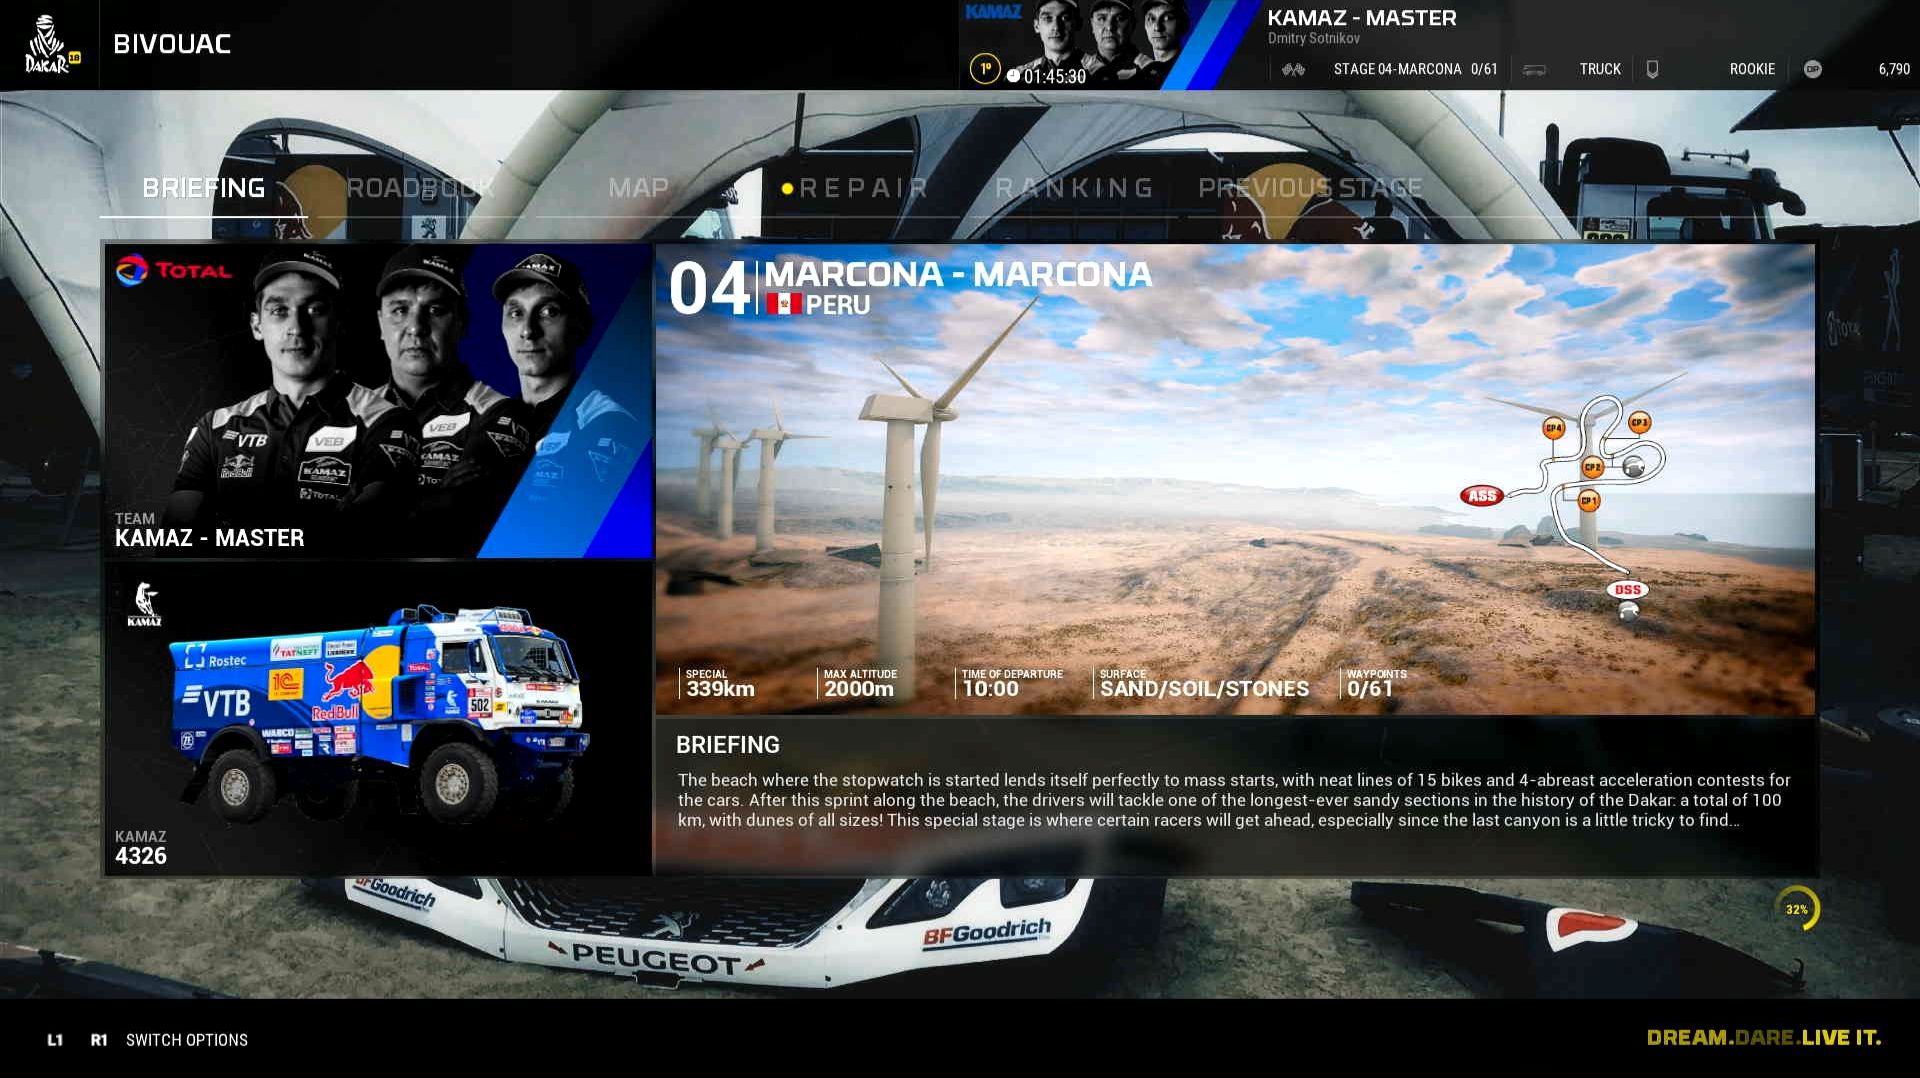1920x1078 pixels.
Task: View the Ranking tab
Action: (1074, 188)
